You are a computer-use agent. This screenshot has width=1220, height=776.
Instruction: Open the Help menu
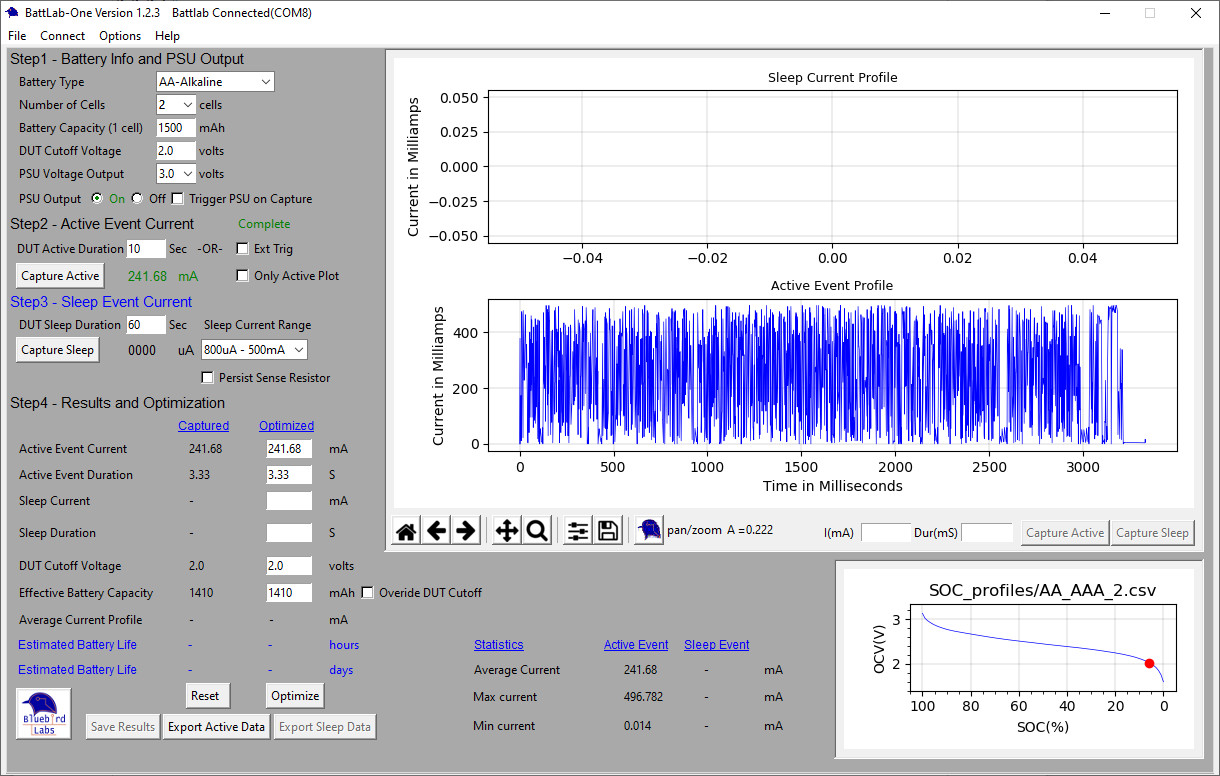(x=168, y=36)
